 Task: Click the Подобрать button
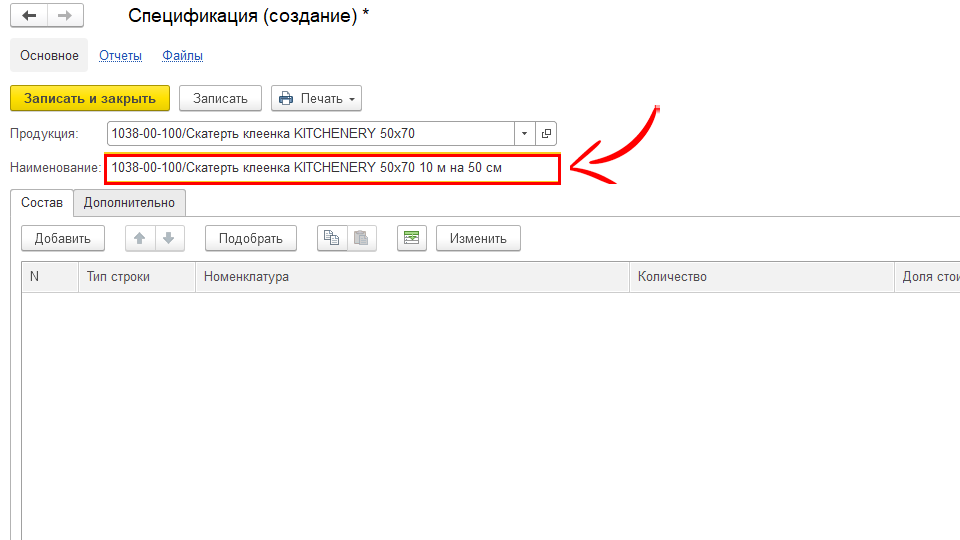click(x=251, y=238)
